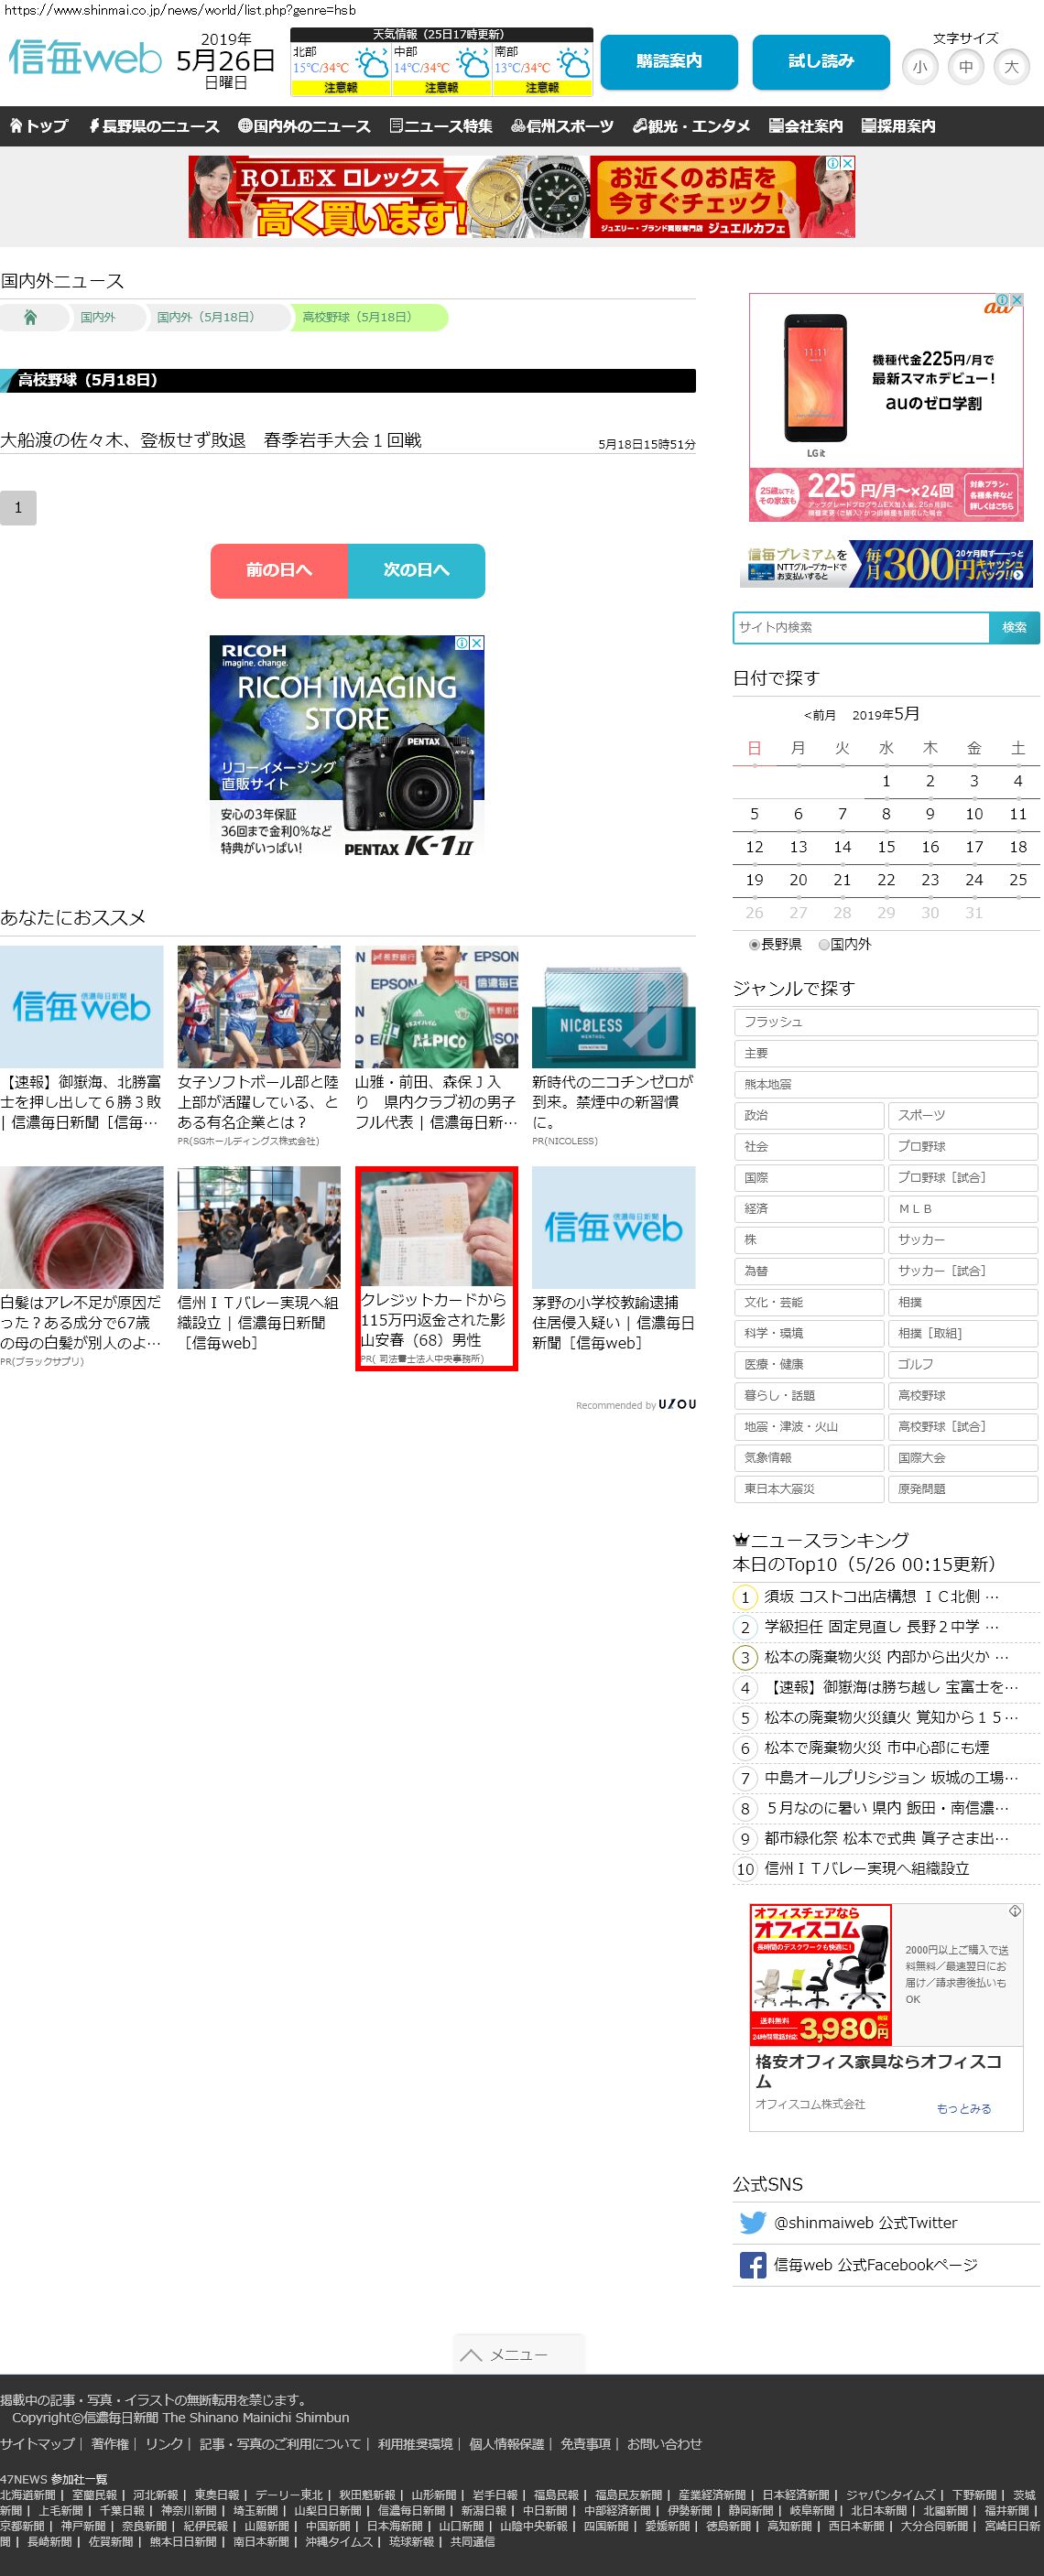This screenshot has width=1044, height=2576.
Task: Go to previous day with 前の日へ
Action: (279, 570)
